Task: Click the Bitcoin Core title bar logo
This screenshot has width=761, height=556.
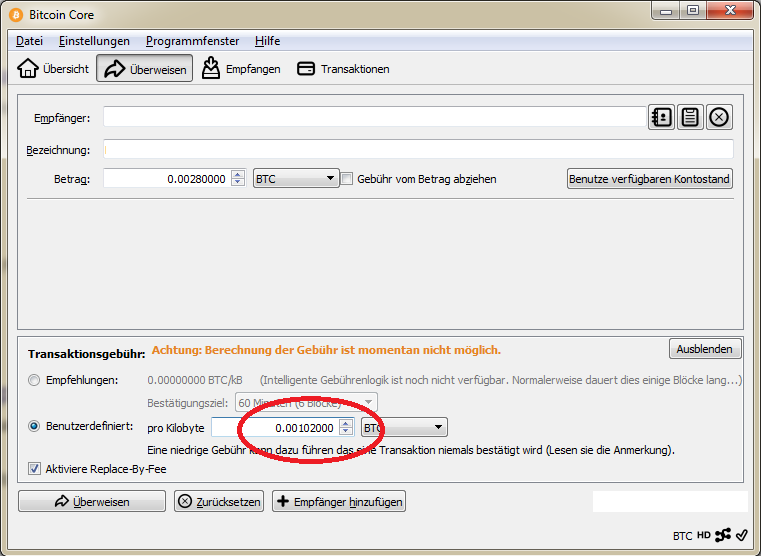Action: pyautogui.click(x=16, y=15)
